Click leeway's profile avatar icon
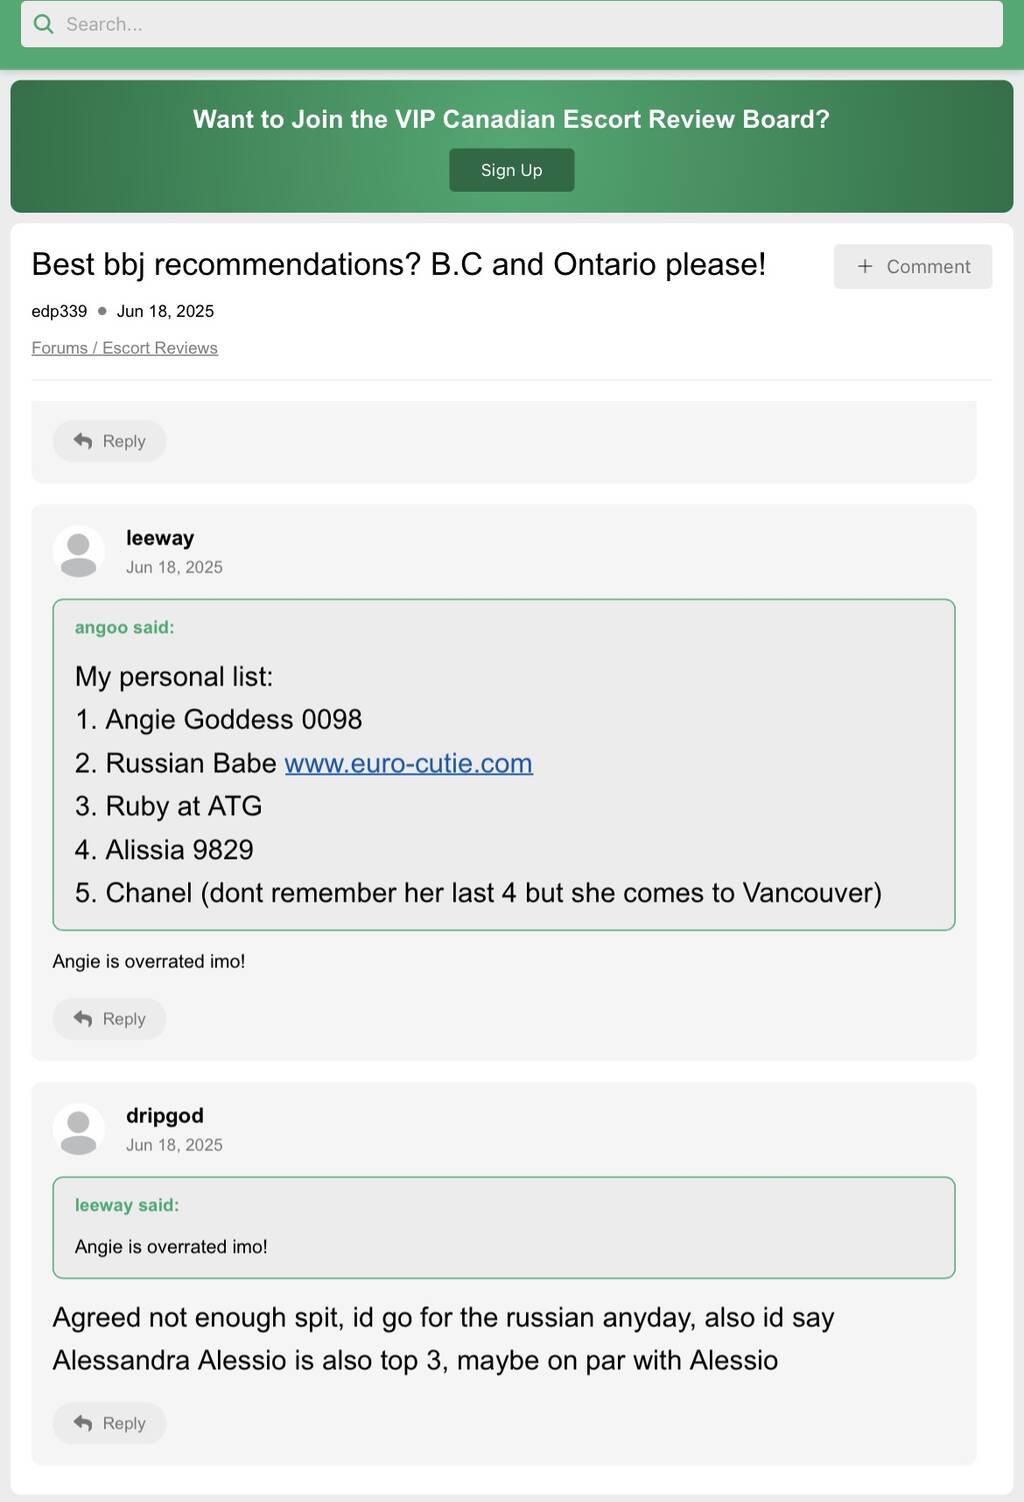Viewport: 1024px width, 1502px height. [78, 552]
